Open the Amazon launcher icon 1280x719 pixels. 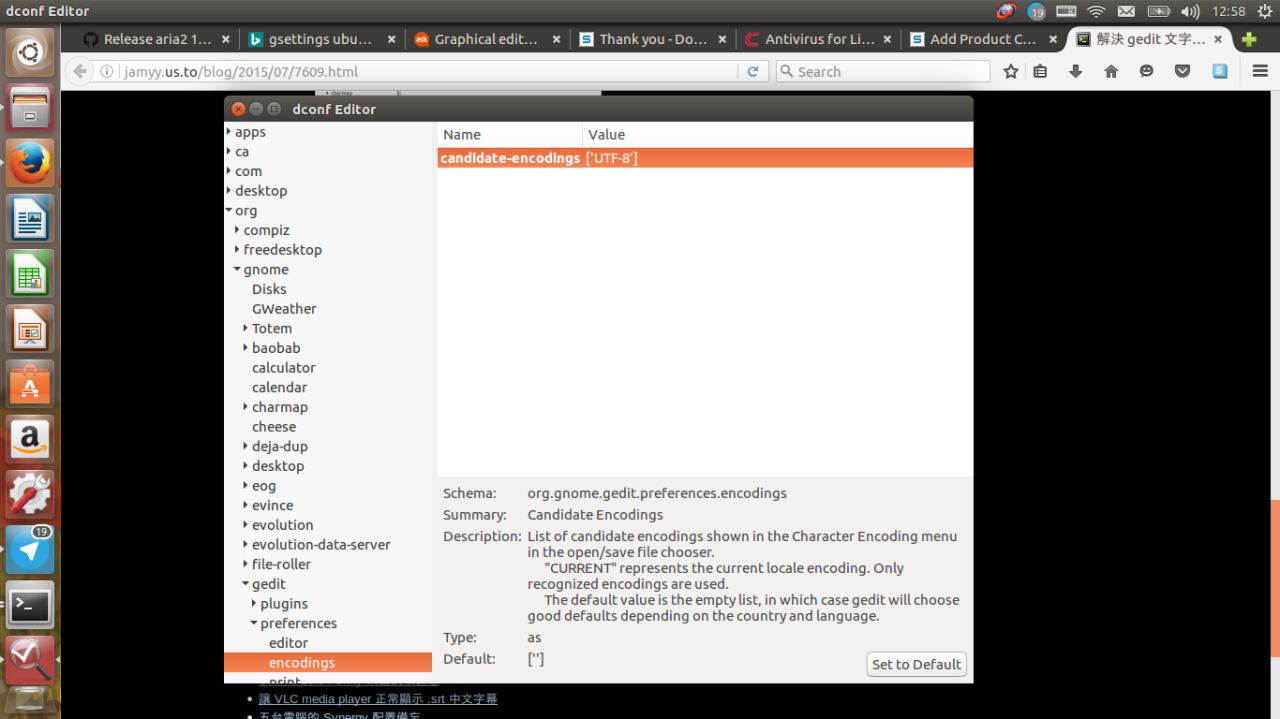(30, 438)
